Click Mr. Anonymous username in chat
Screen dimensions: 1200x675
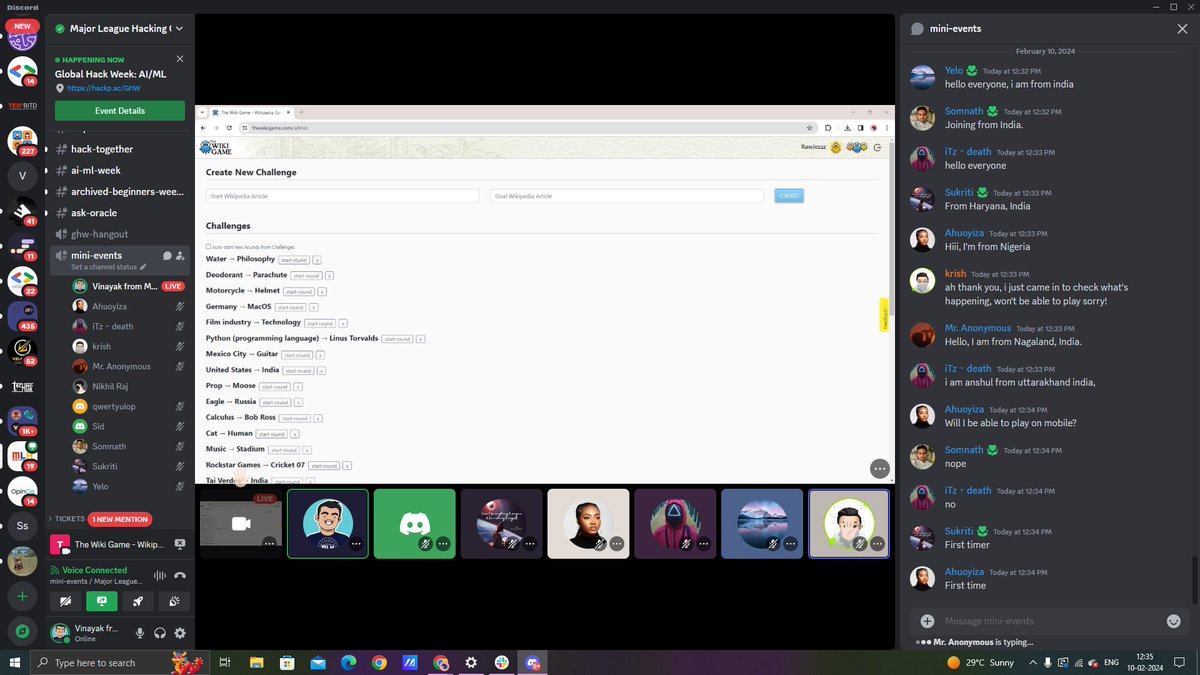pyautogui.click(x=978, y=328)
